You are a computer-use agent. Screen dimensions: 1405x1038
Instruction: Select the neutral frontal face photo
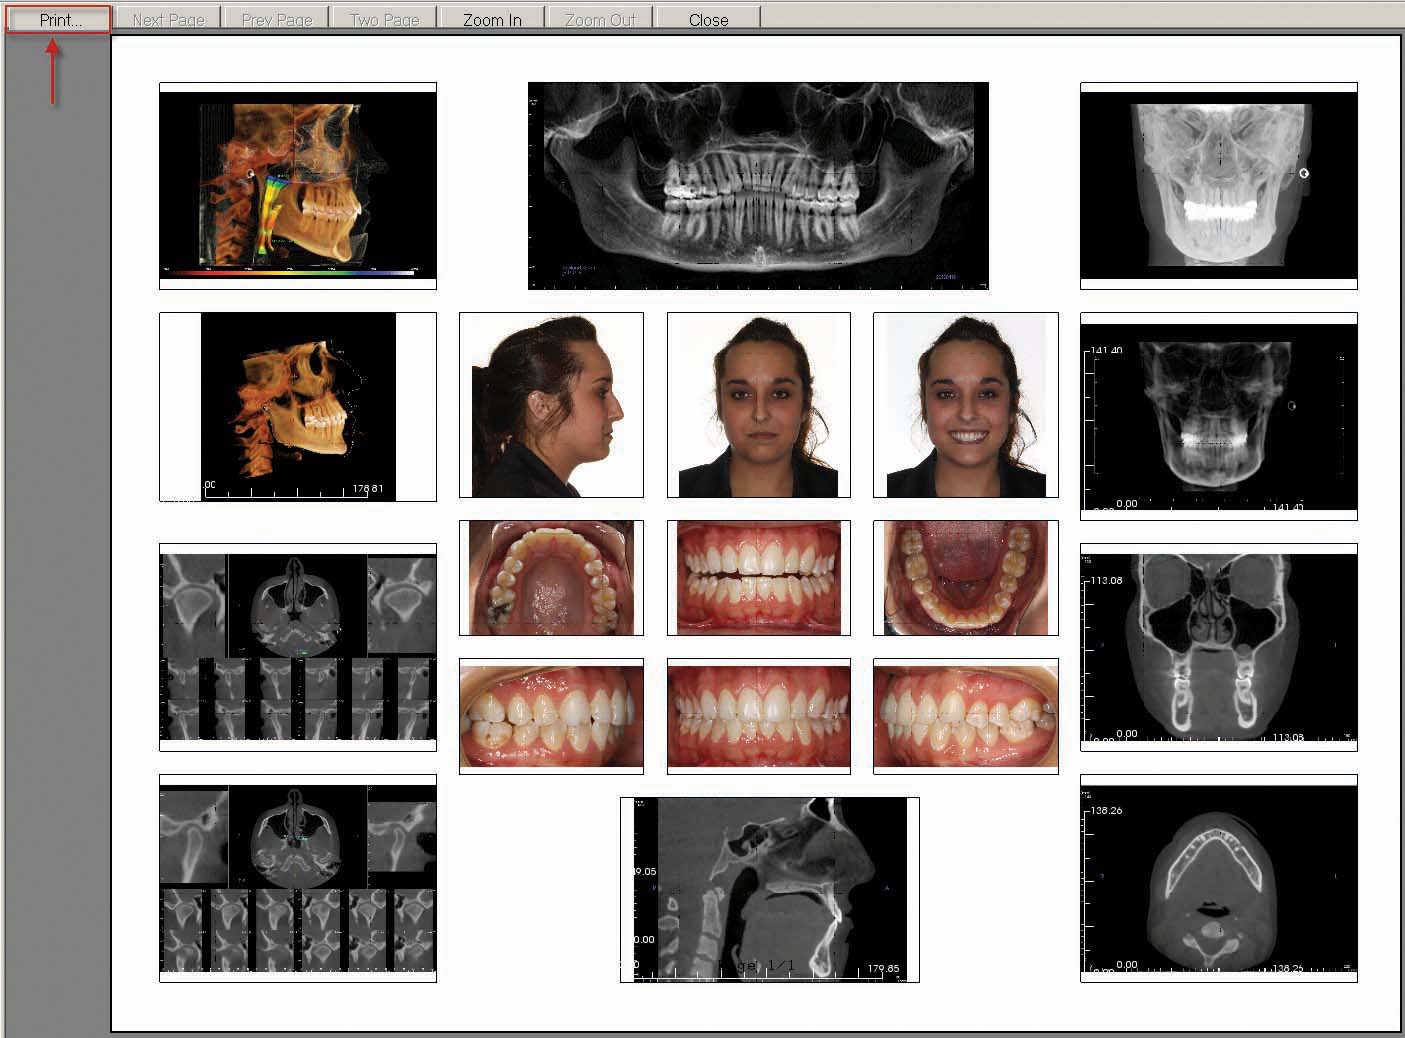[x=758, y=405]
